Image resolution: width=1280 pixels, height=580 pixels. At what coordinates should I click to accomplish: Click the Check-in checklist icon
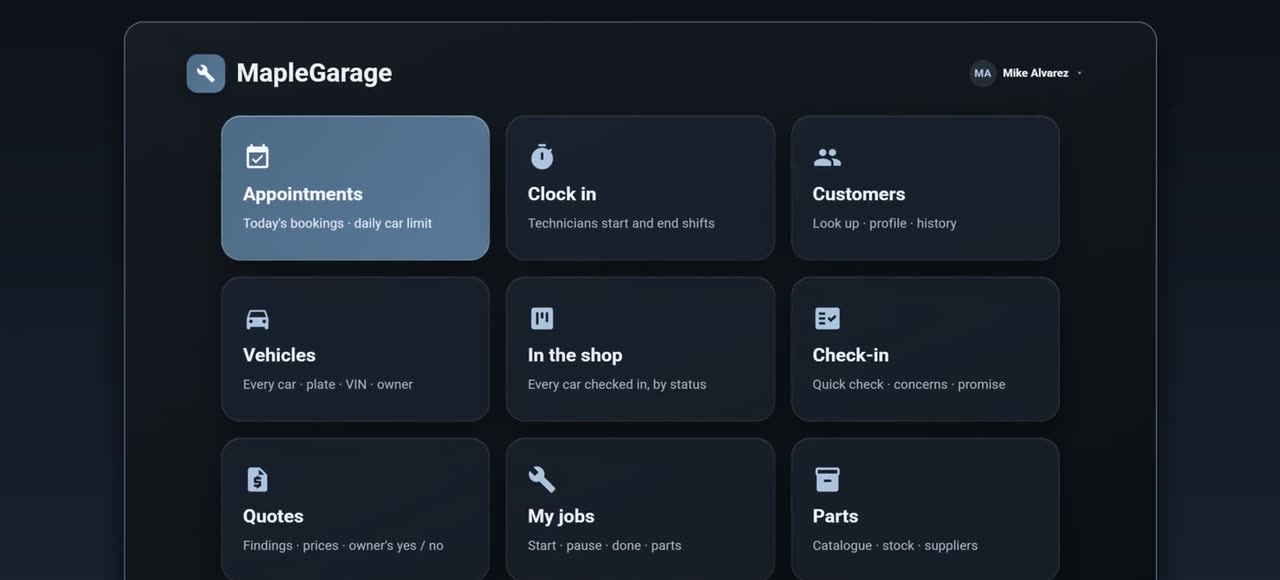tap(827, 318)
